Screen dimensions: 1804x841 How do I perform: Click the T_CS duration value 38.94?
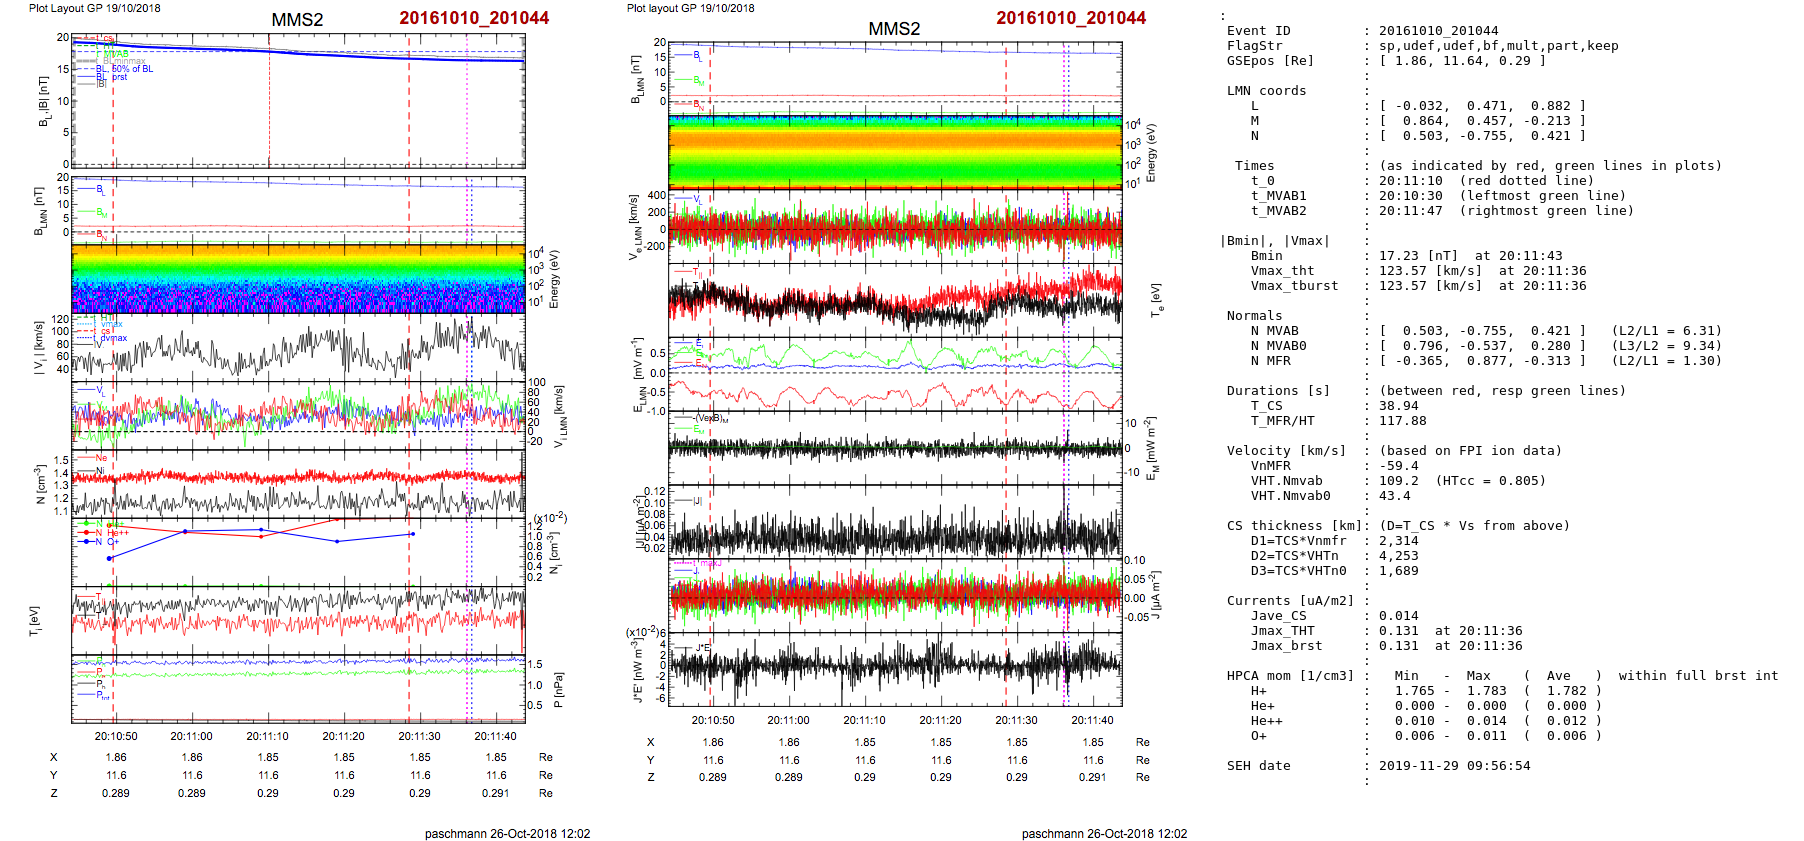tap(1398, 406)
